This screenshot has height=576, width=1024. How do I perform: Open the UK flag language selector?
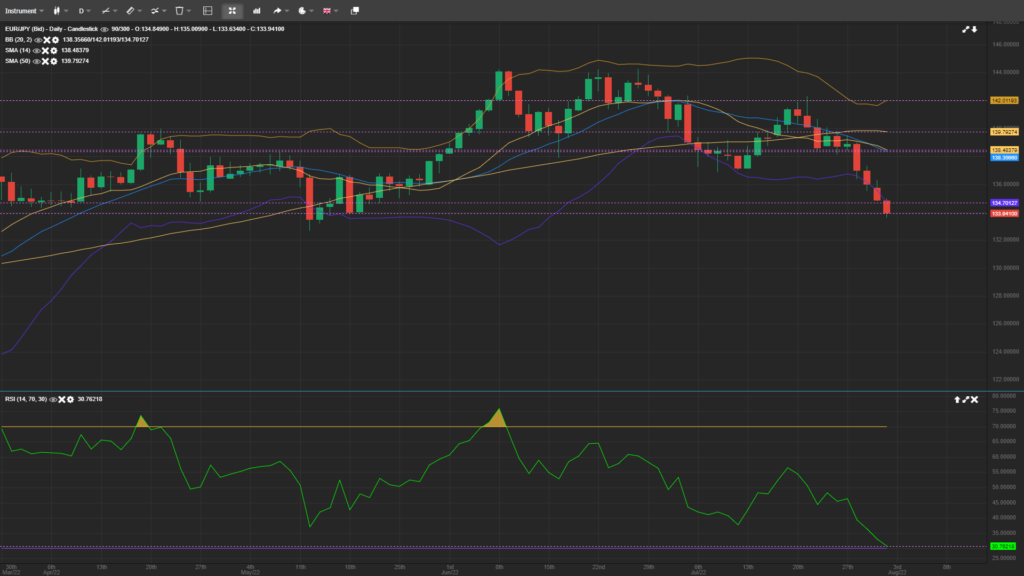327,10
